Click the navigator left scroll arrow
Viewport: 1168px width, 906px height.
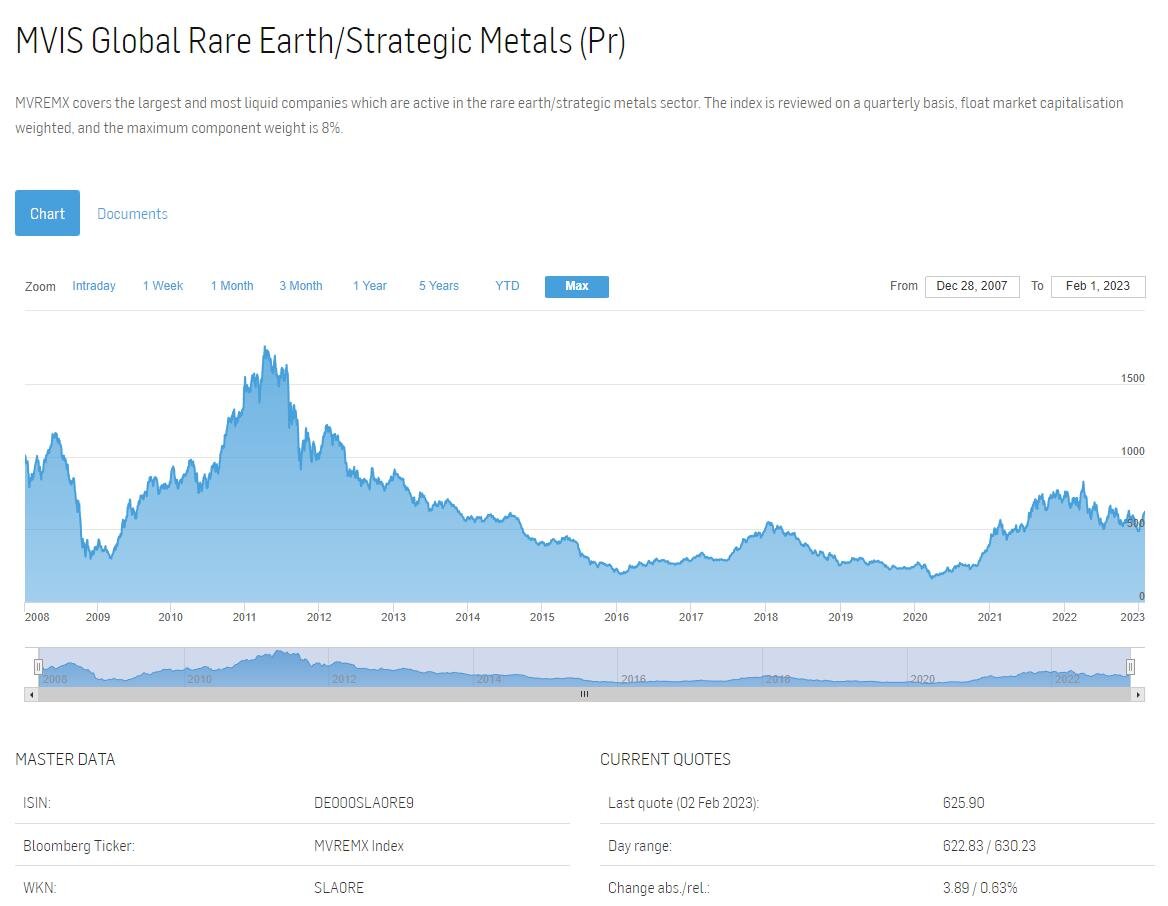pos(31,694)
